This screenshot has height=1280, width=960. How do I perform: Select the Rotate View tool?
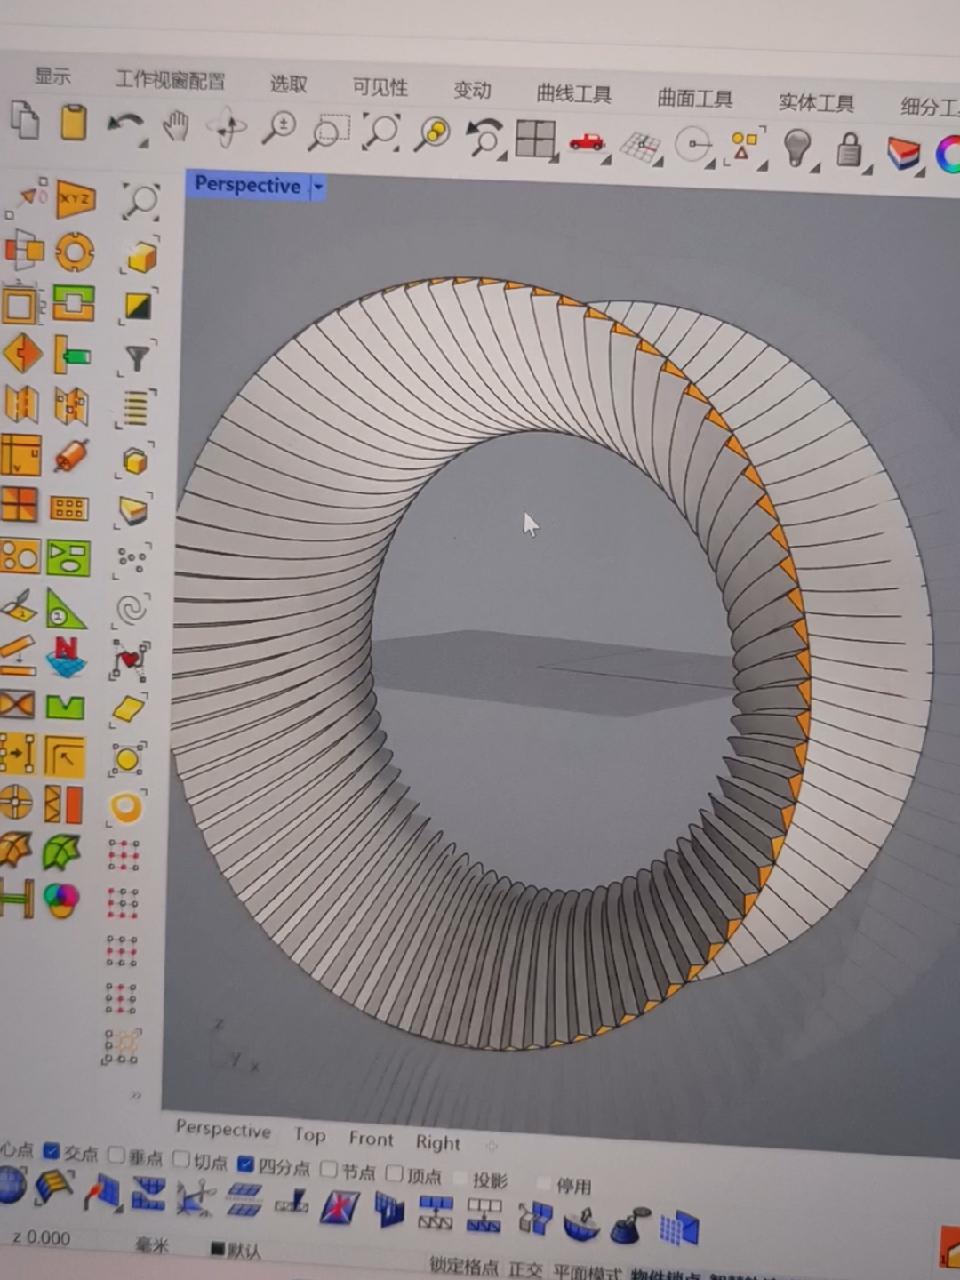point(226,128)
